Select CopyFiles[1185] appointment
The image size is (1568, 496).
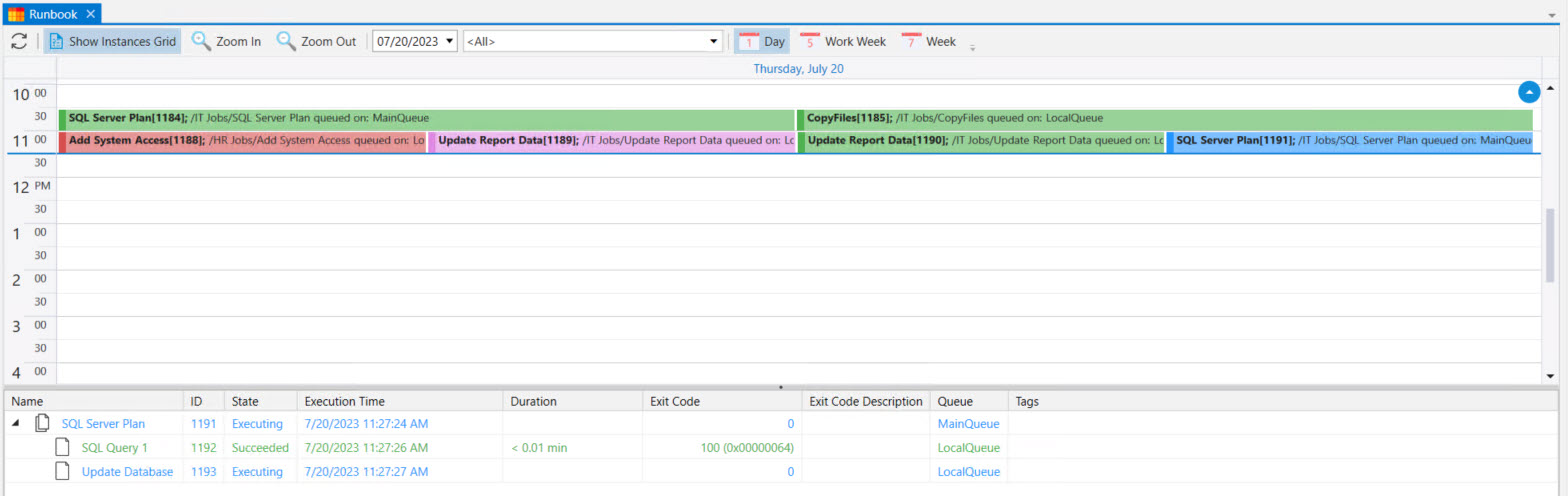[x=1165, y=118]
